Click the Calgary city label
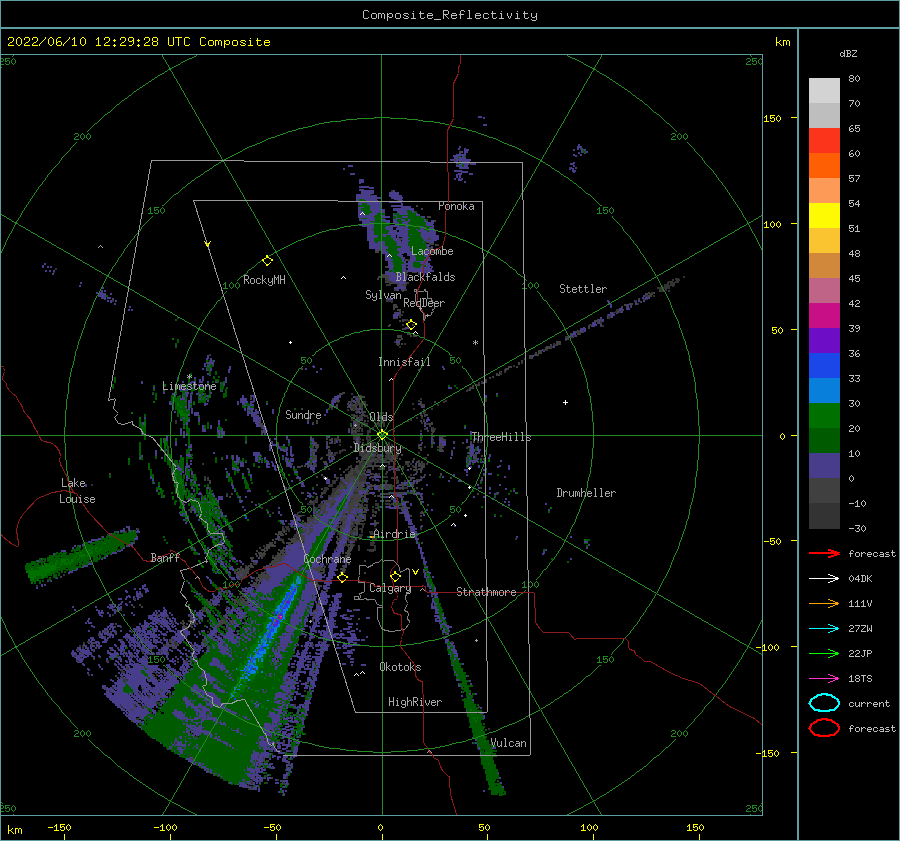Screen dimensions: 900x841 [390, 588]
